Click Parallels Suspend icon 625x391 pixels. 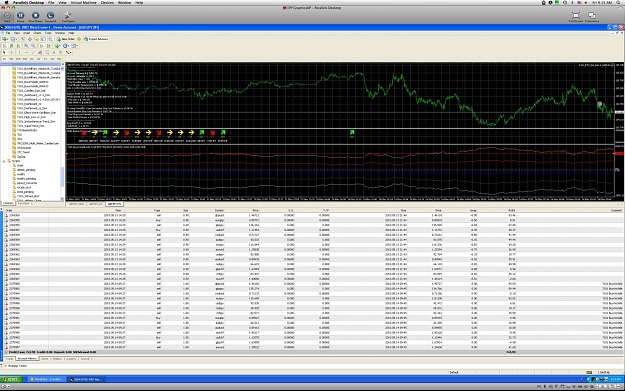[x=50, y=16]
